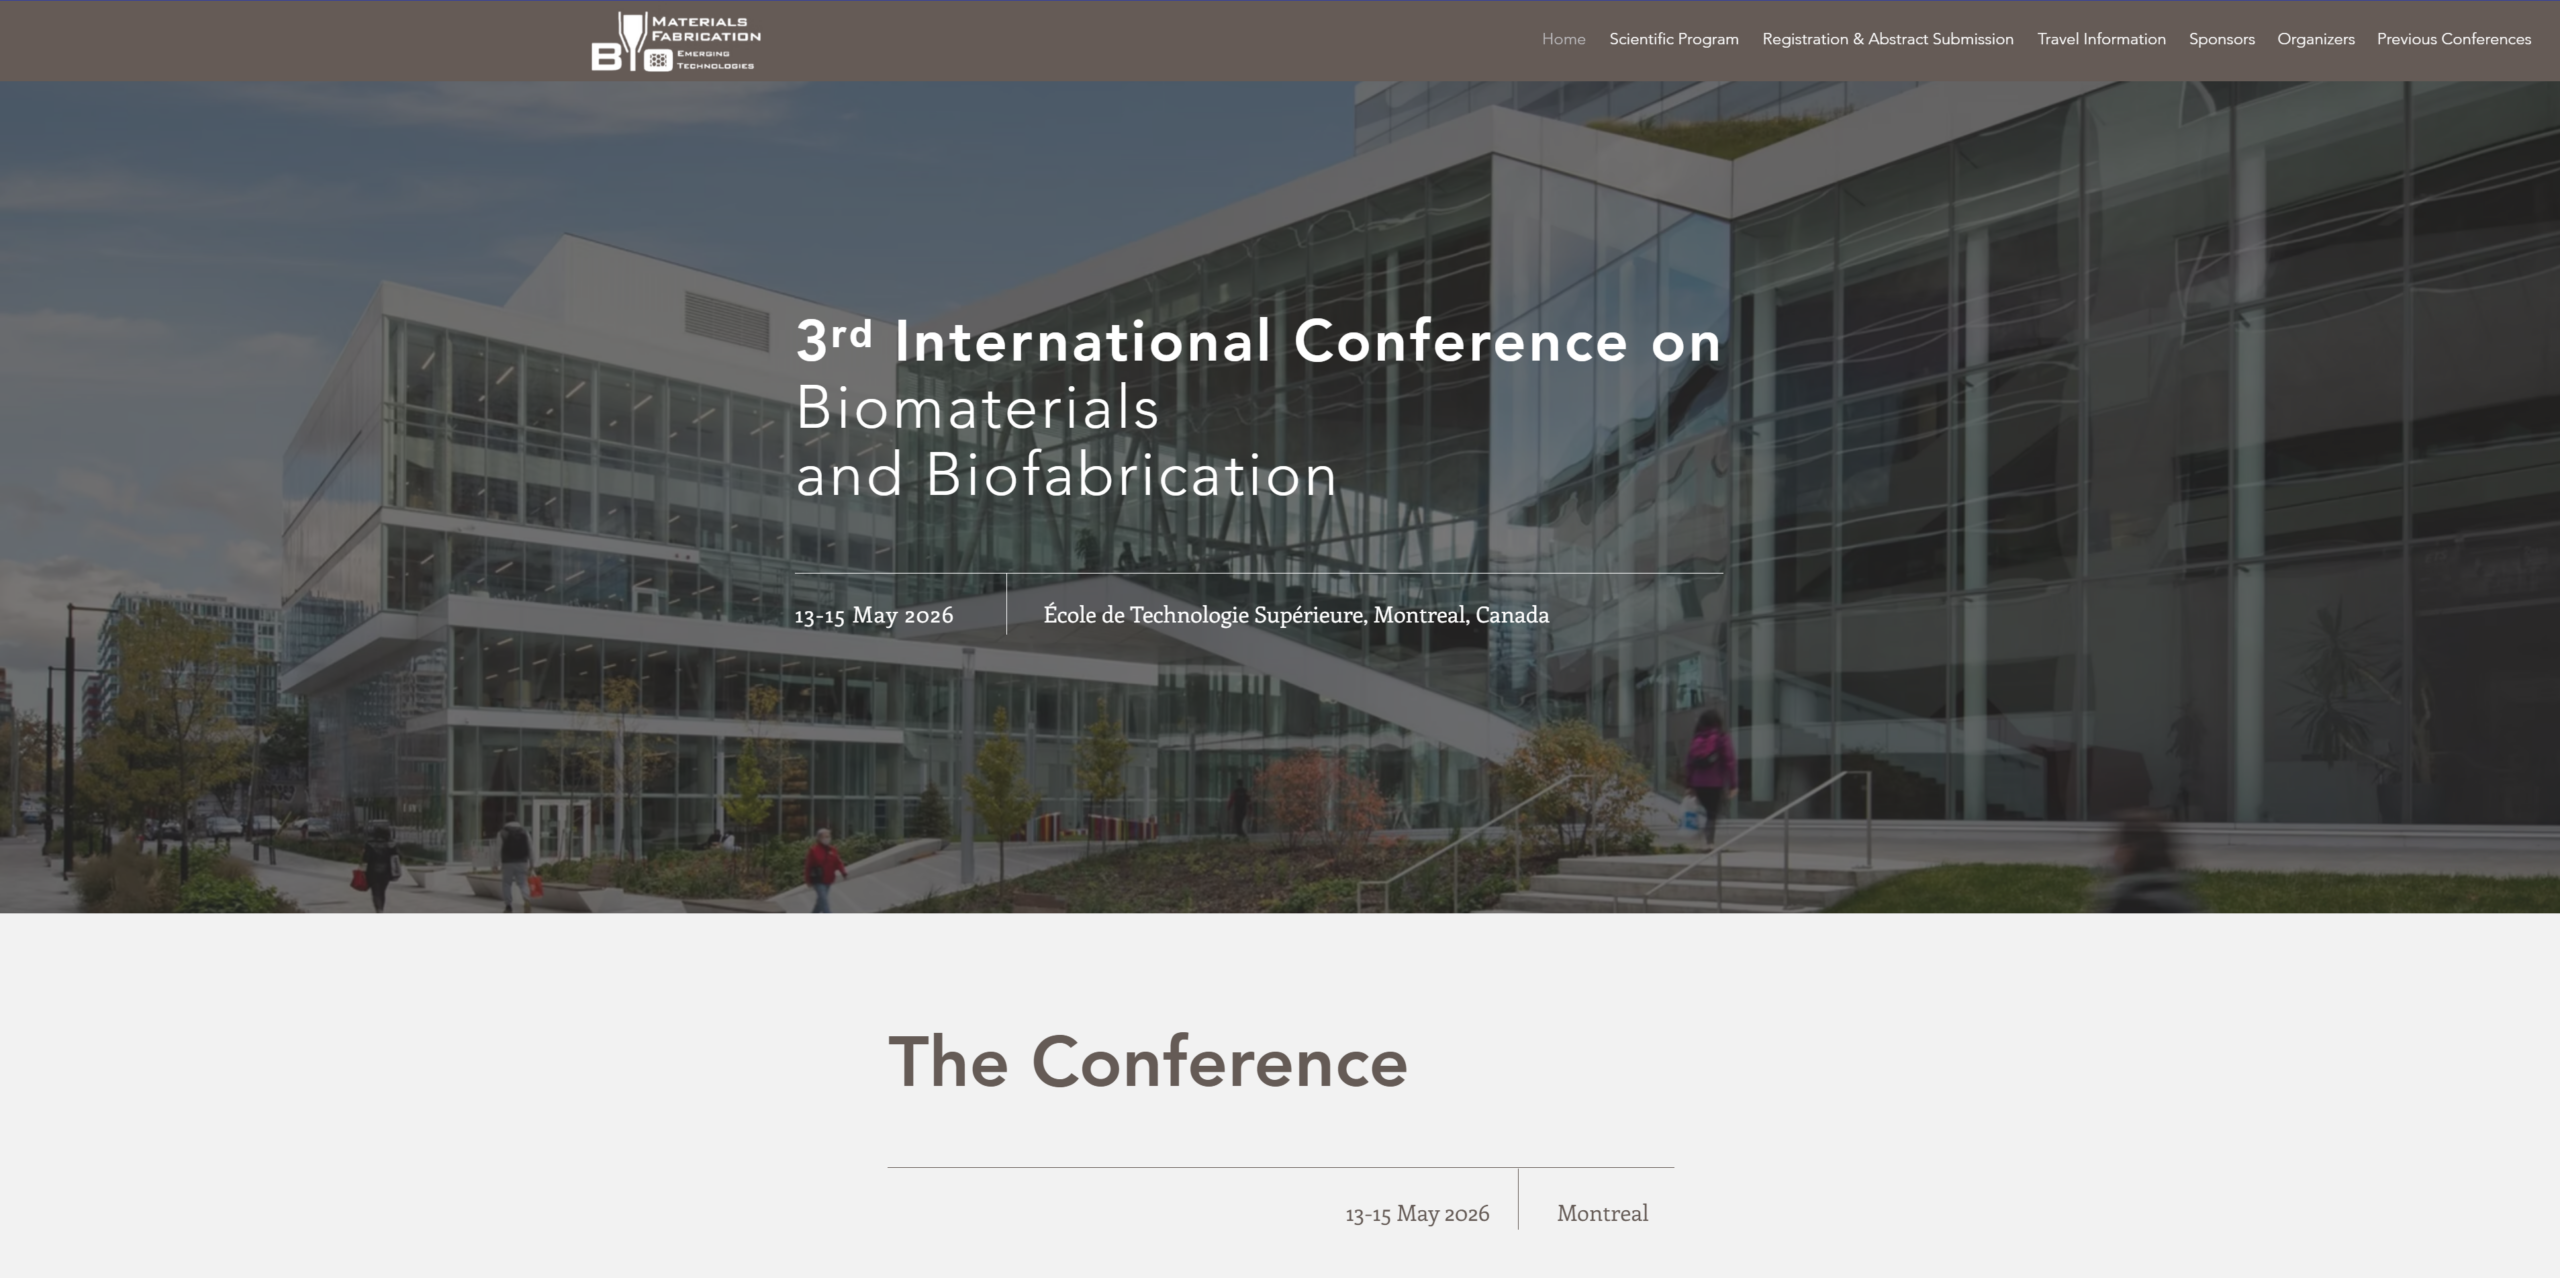Select the École de Technologie Supérieure location text

pyautogui.click(x=1295, y=615)
